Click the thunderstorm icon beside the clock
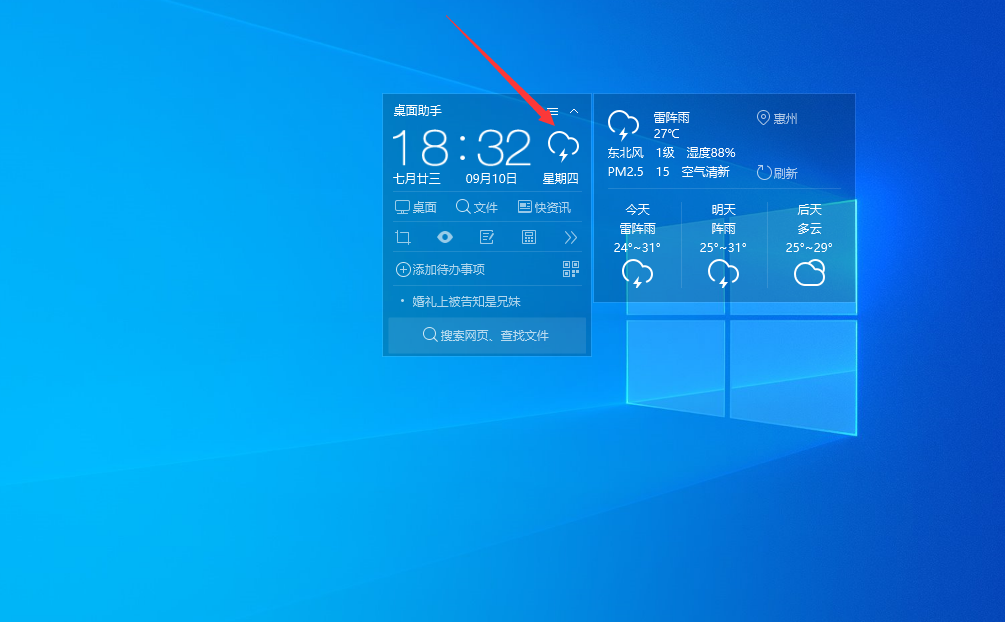 click(562, 147)
